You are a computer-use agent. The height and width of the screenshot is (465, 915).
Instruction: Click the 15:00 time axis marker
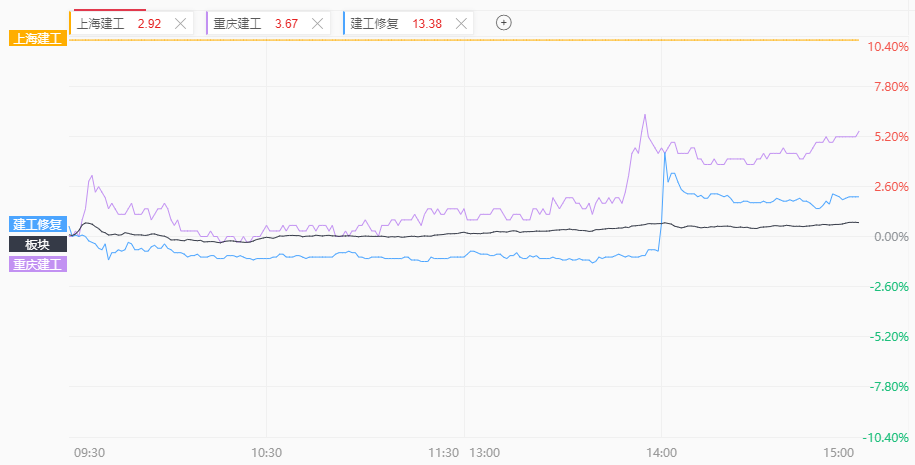[x=838, y=453]
